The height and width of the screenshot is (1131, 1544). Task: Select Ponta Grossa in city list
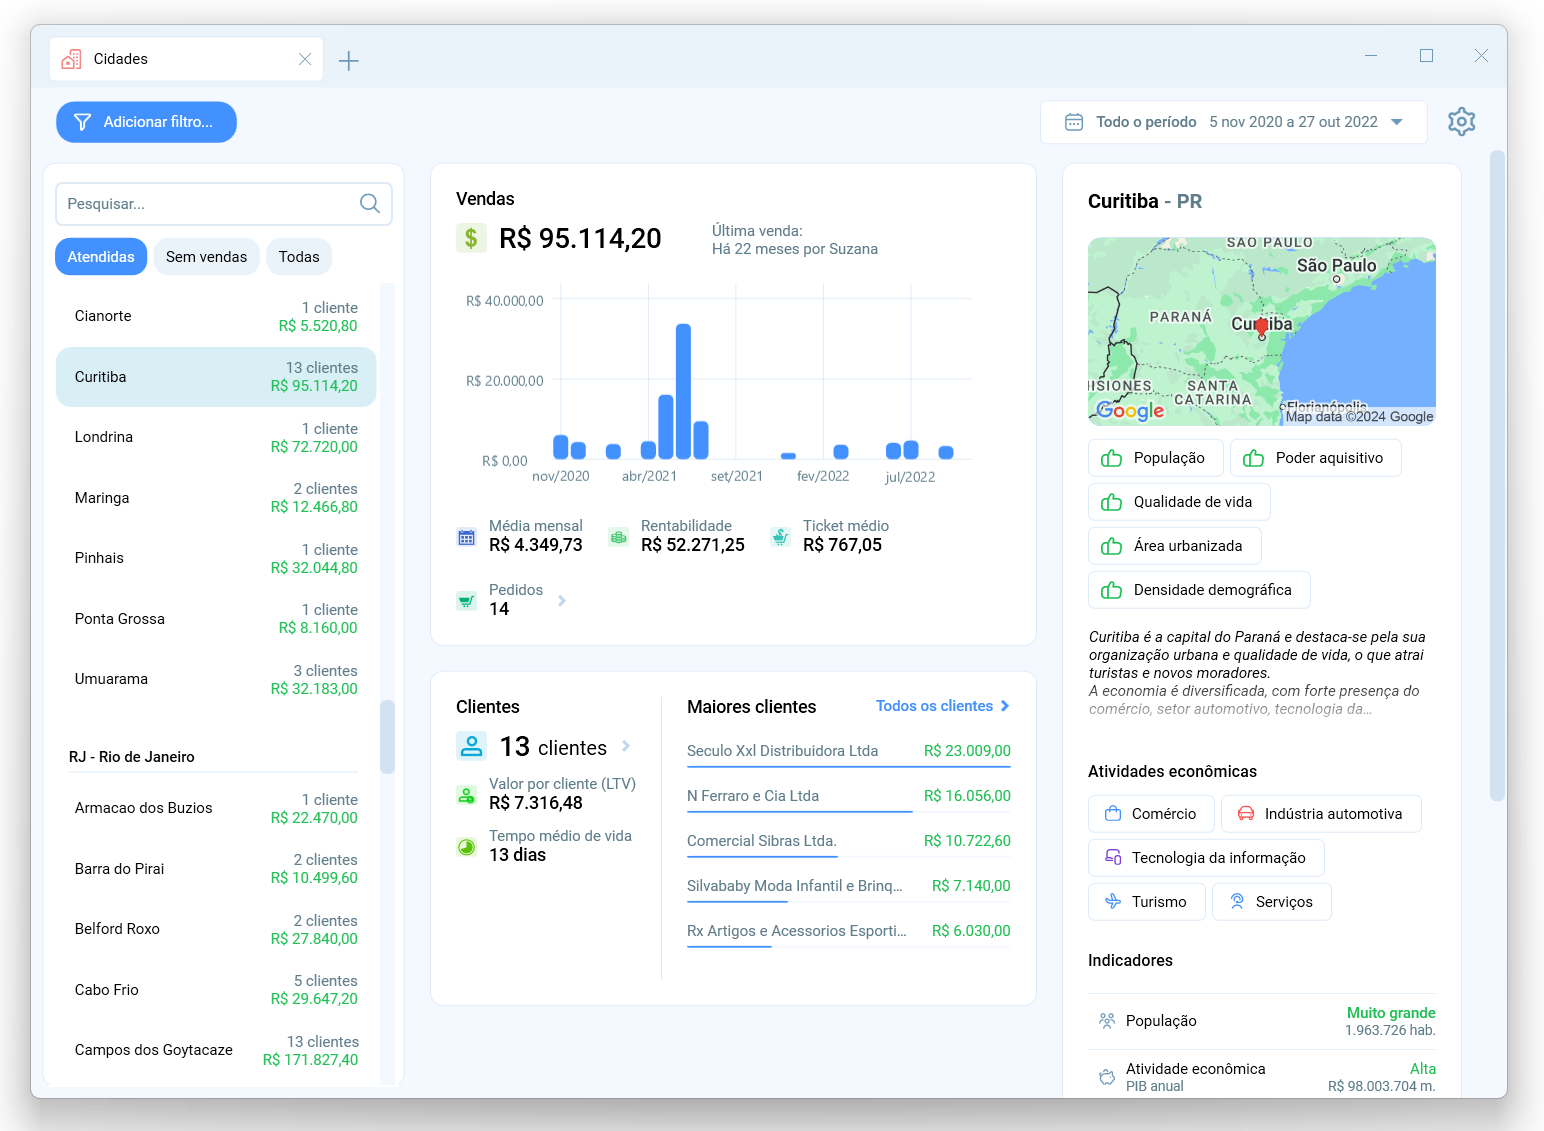click(x=216, y=619)
